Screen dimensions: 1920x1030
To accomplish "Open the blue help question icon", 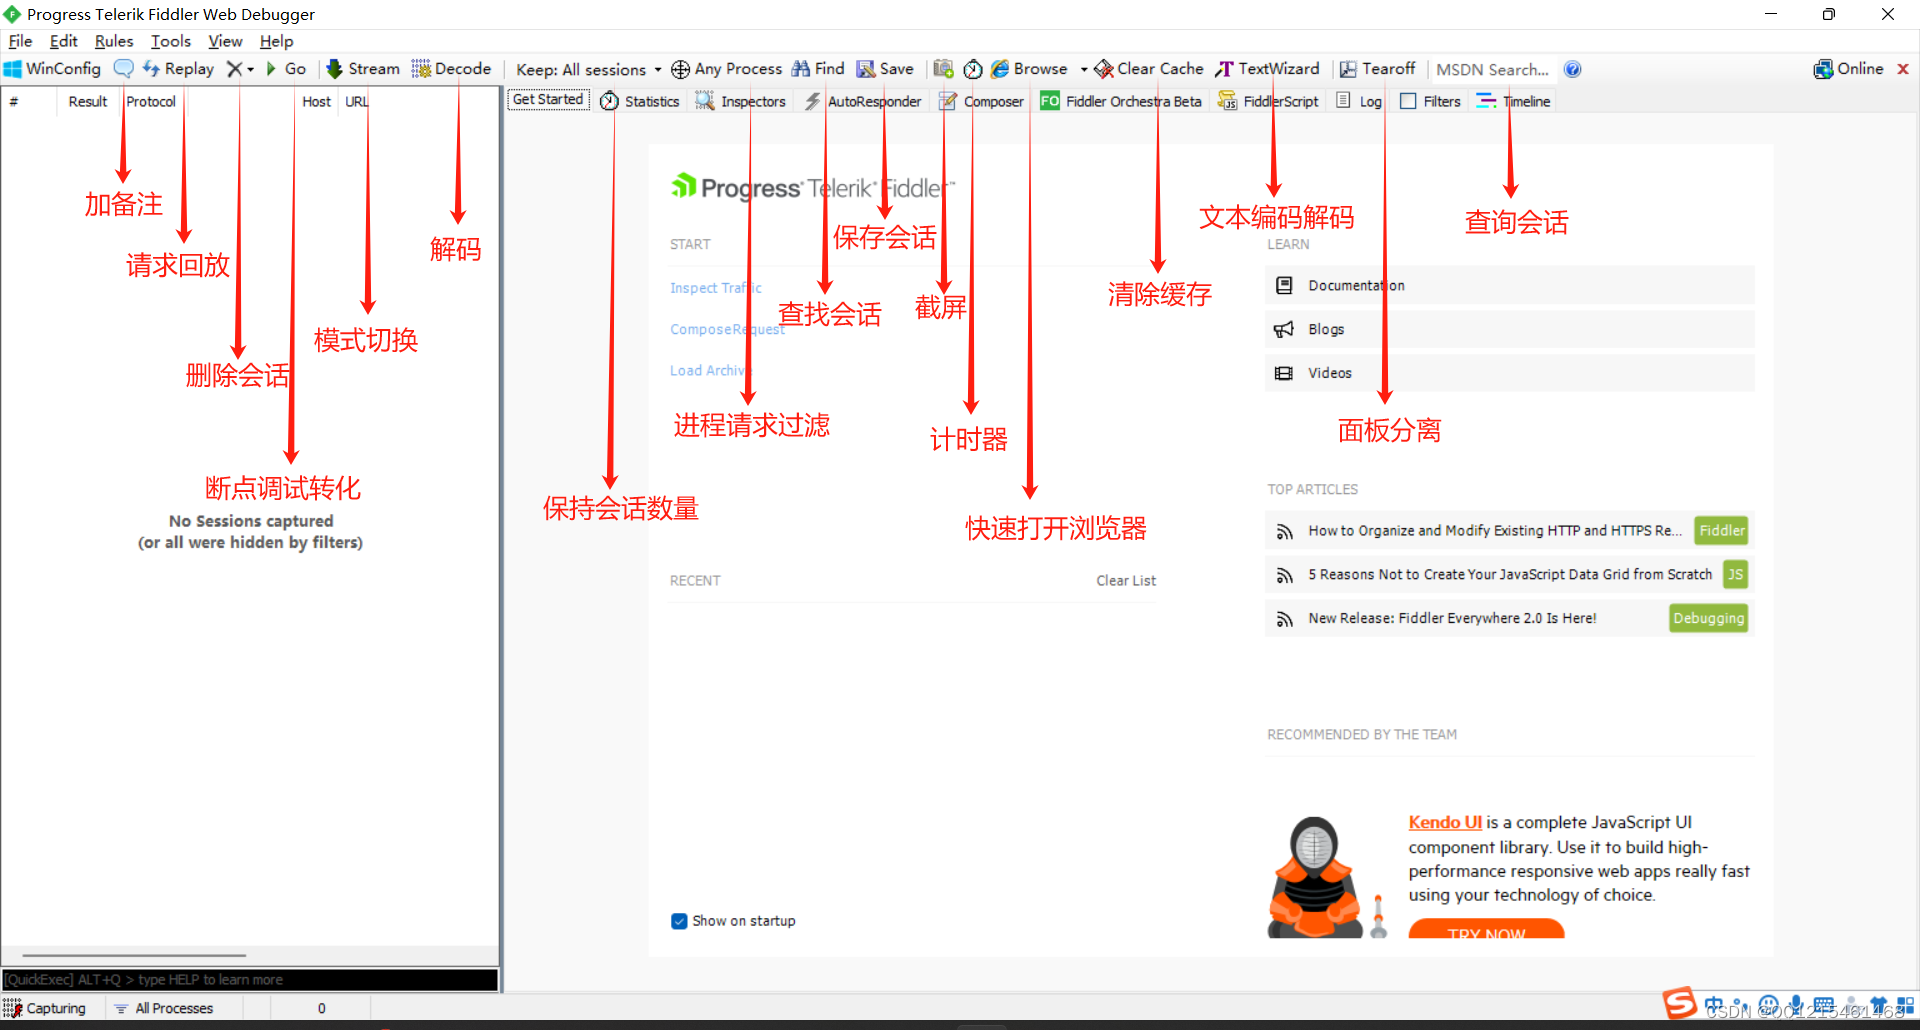I will (1572, 69).
